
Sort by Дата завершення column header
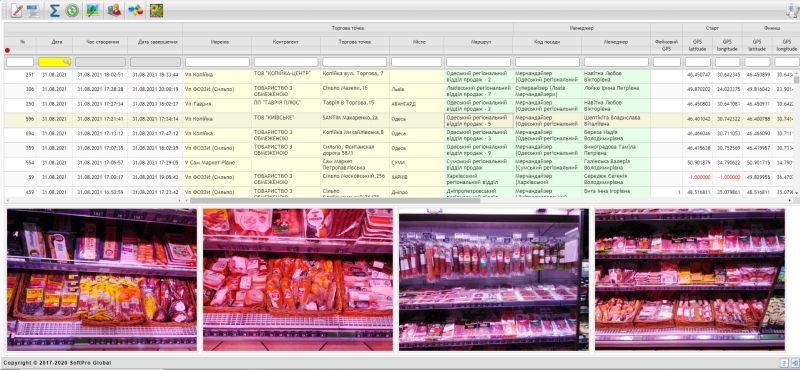point(157,42)
